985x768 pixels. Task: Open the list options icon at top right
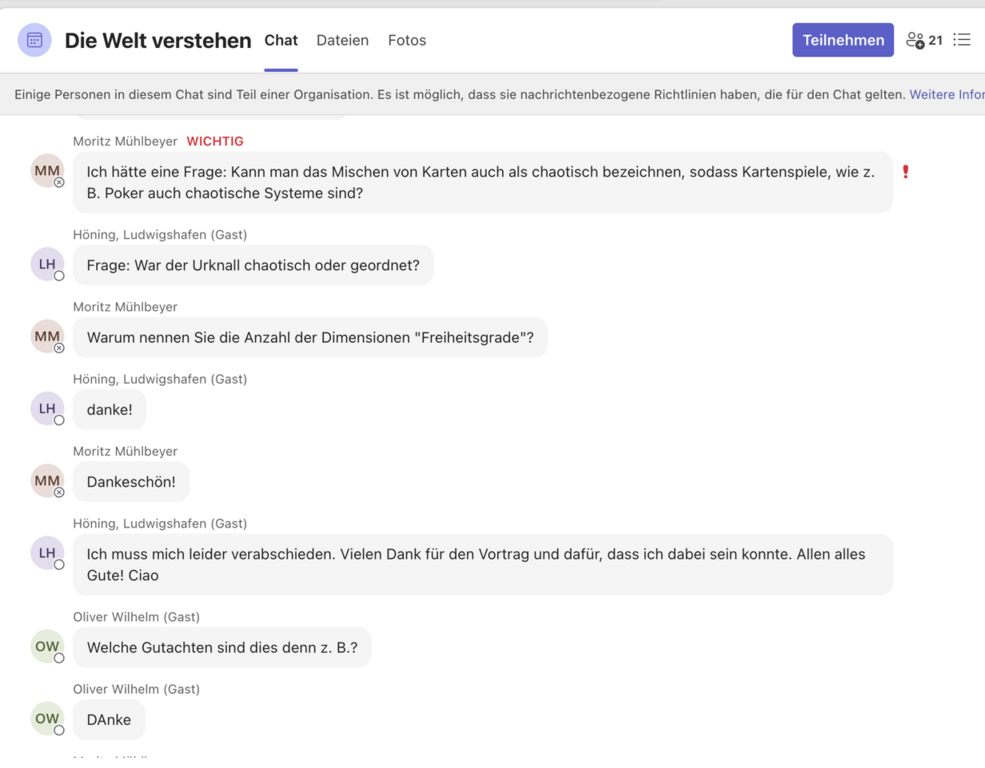point(962,40)
